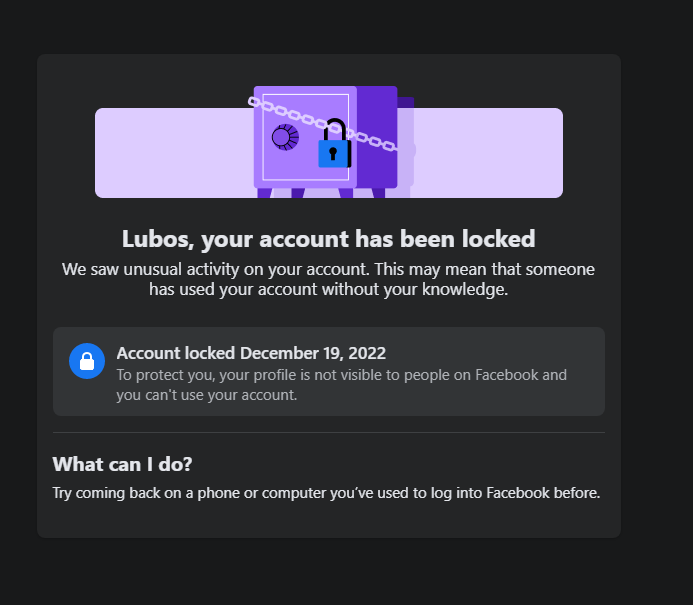Click the safe's round dial knob

click(285, 137)
